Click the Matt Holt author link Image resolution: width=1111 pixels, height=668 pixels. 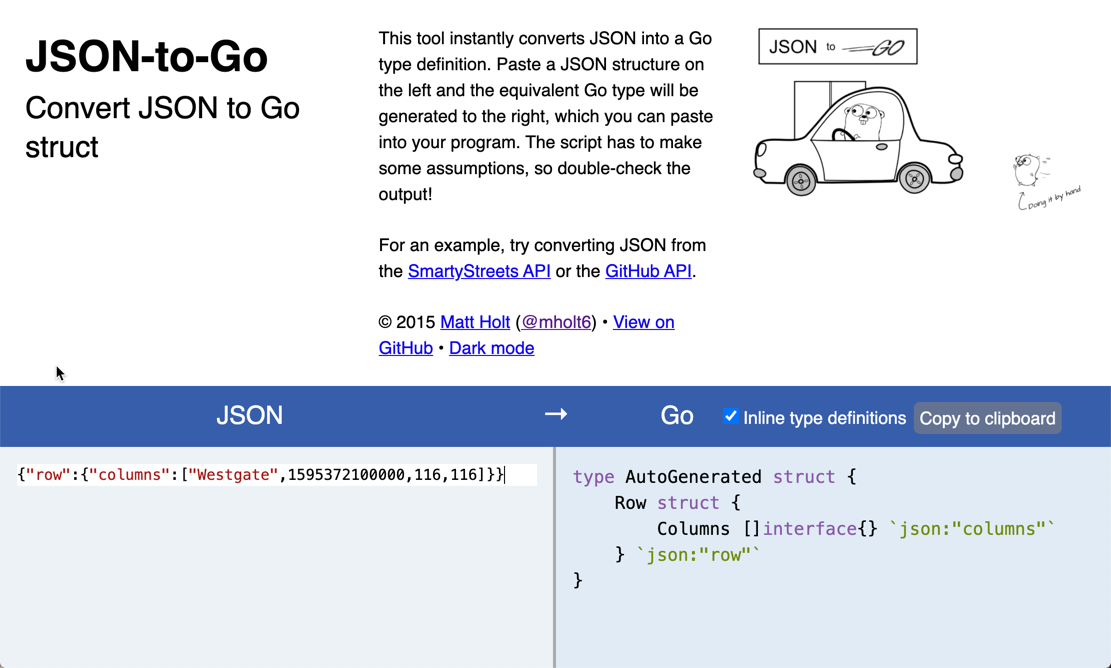474,322
